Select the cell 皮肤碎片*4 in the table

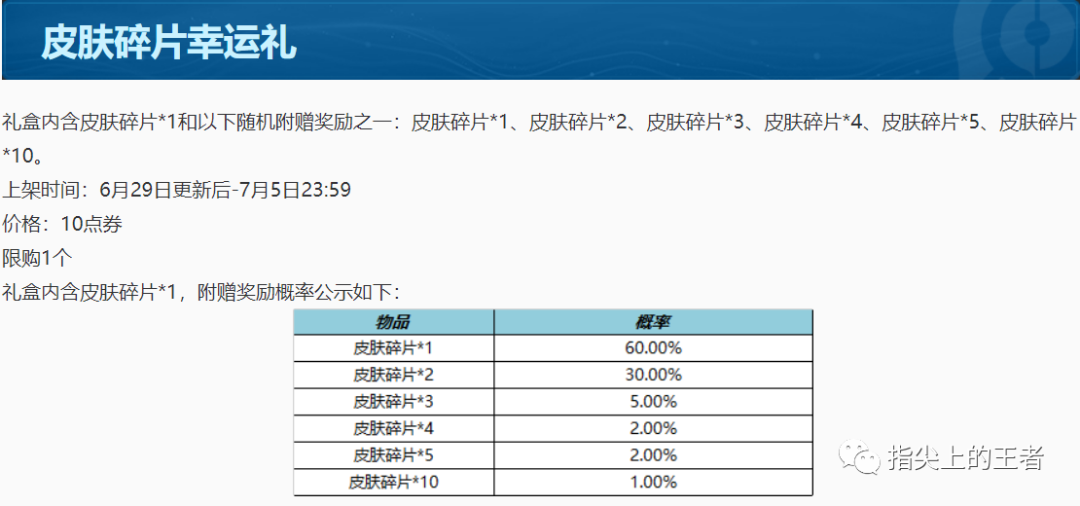point(393,429)
